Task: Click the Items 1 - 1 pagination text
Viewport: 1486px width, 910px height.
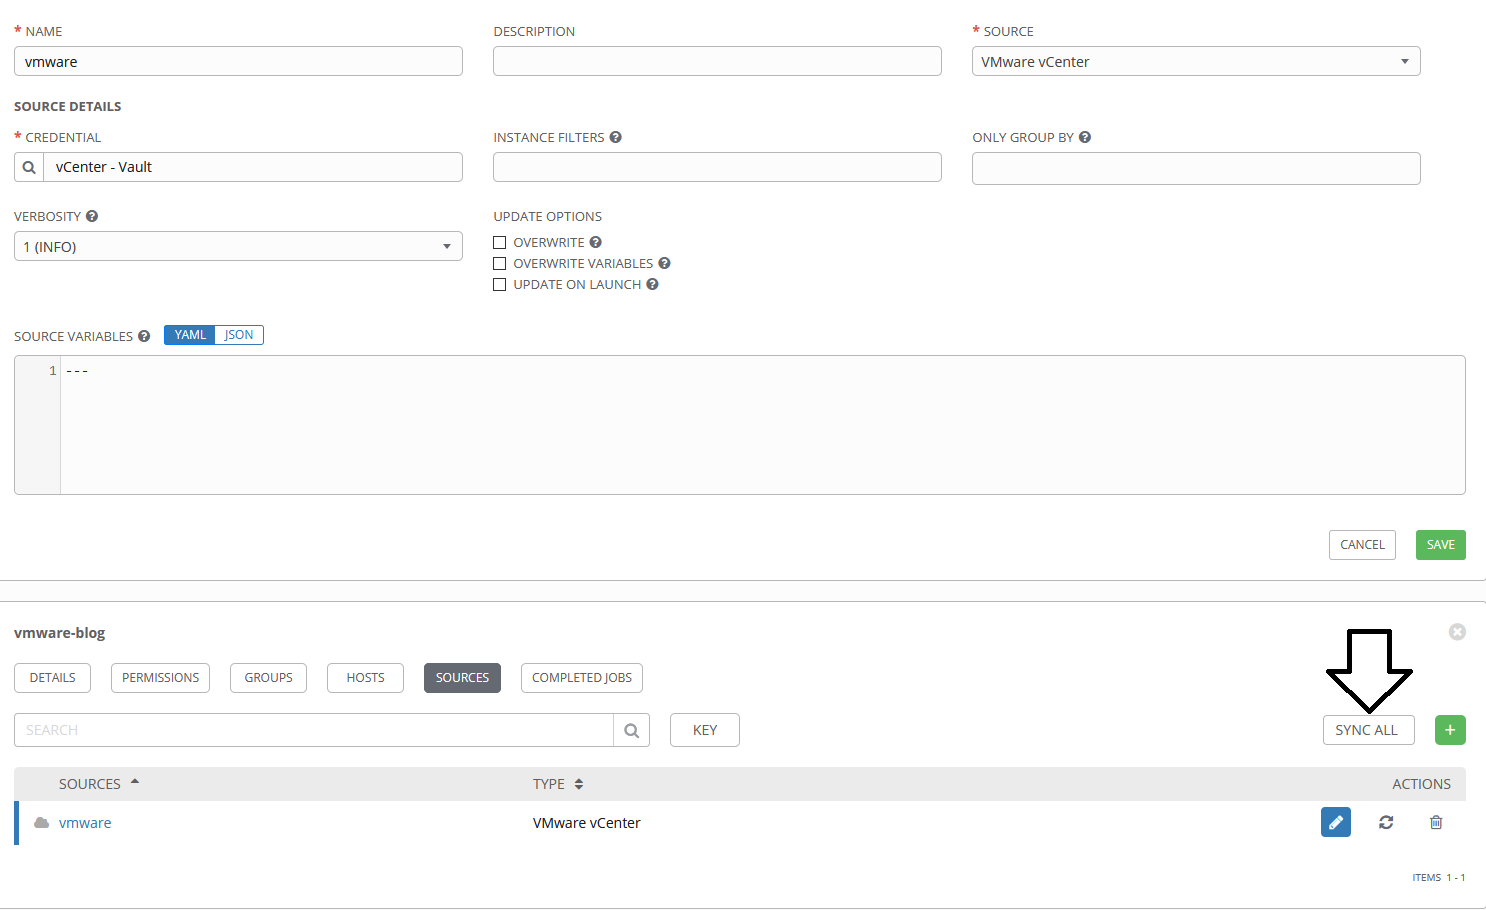Action: [1439, 877]
